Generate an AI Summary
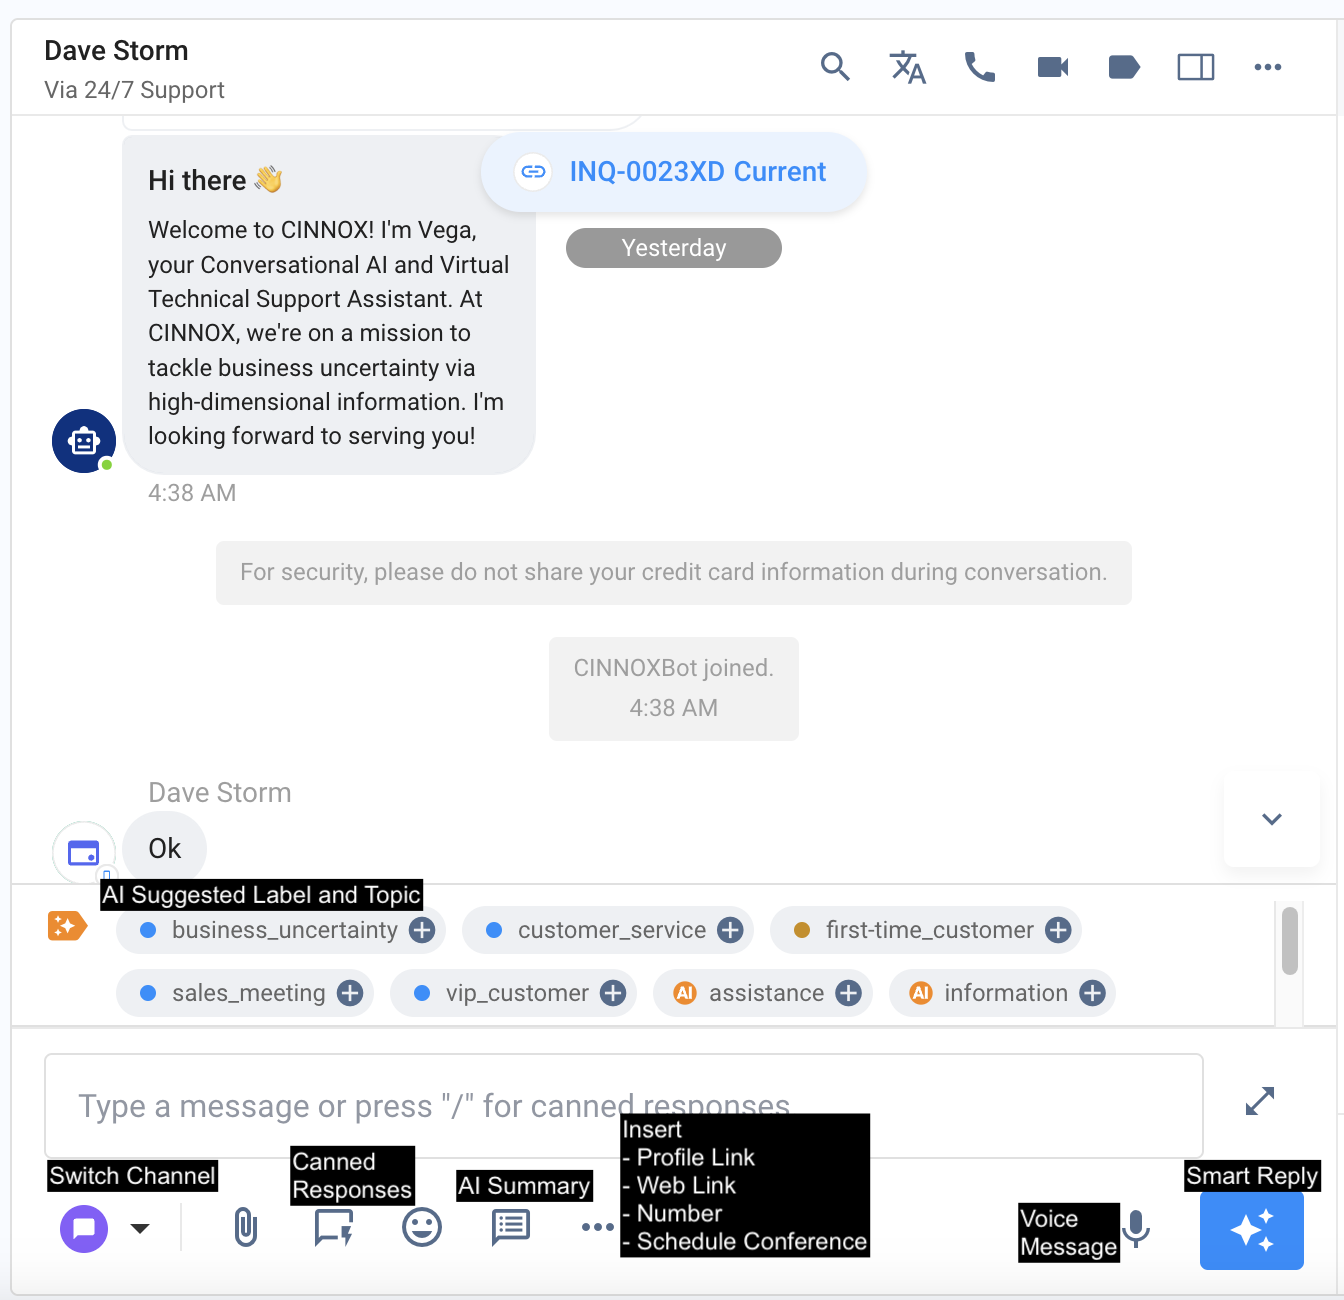Viewport: 1344px width, 1300px height. click(511, 1227)
